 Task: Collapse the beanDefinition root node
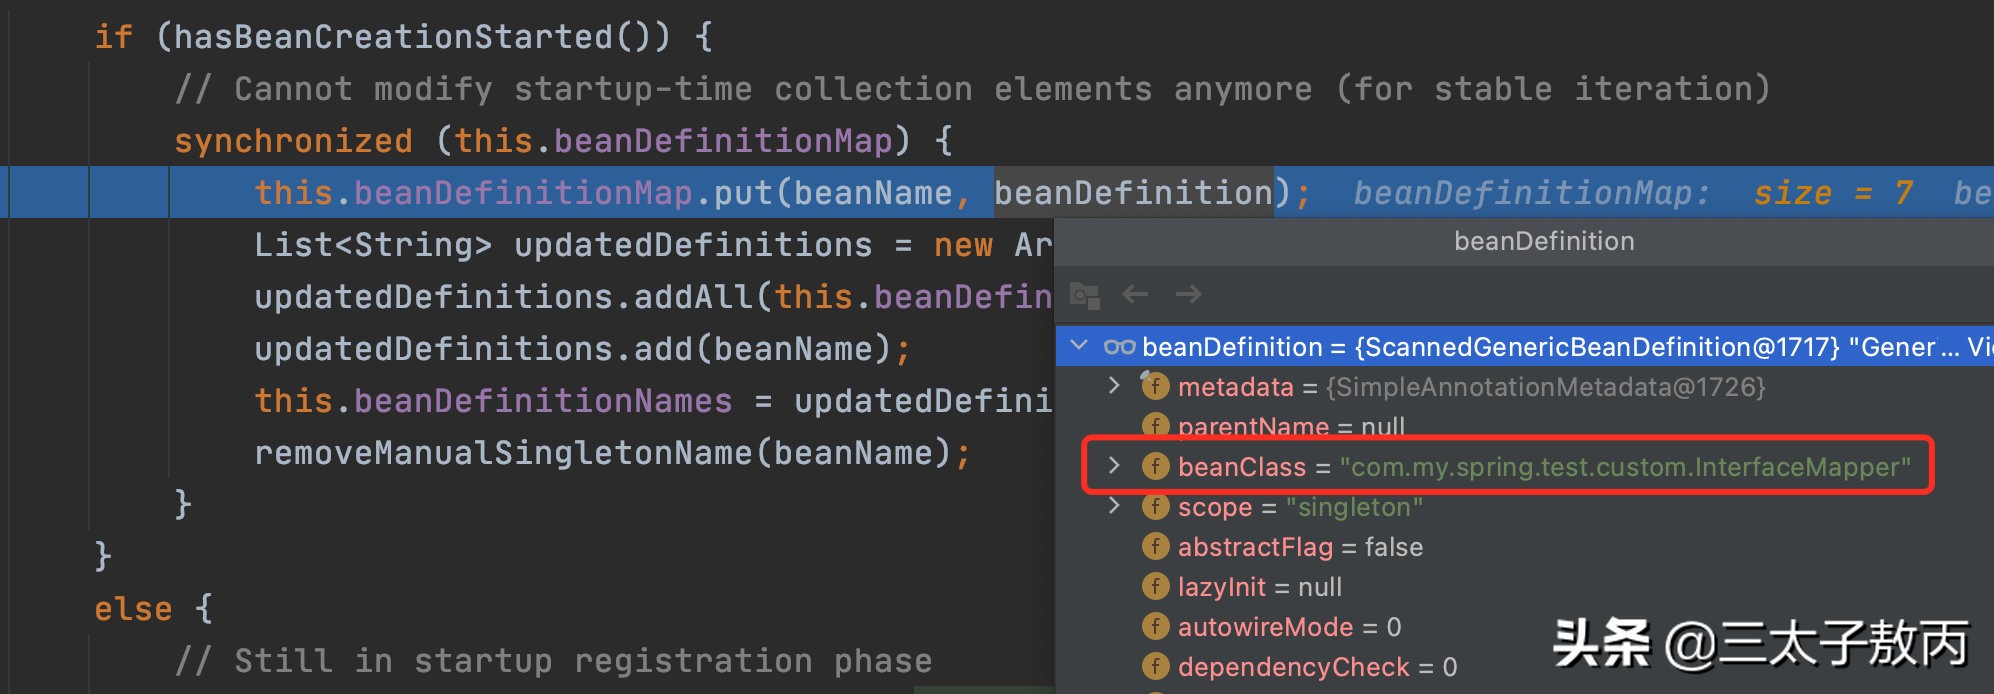click(1079, 346)
